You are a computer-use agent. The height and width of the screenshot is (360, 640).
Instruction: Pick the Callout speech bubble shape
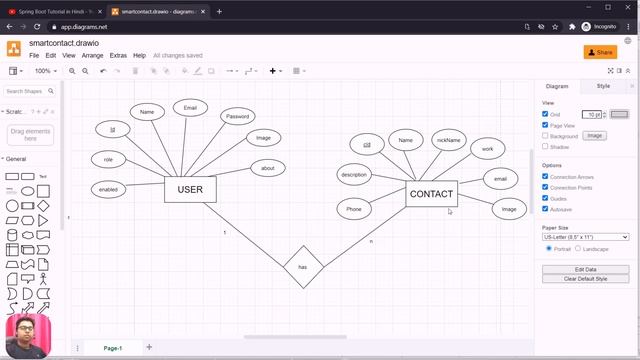[x=27, y=279]
